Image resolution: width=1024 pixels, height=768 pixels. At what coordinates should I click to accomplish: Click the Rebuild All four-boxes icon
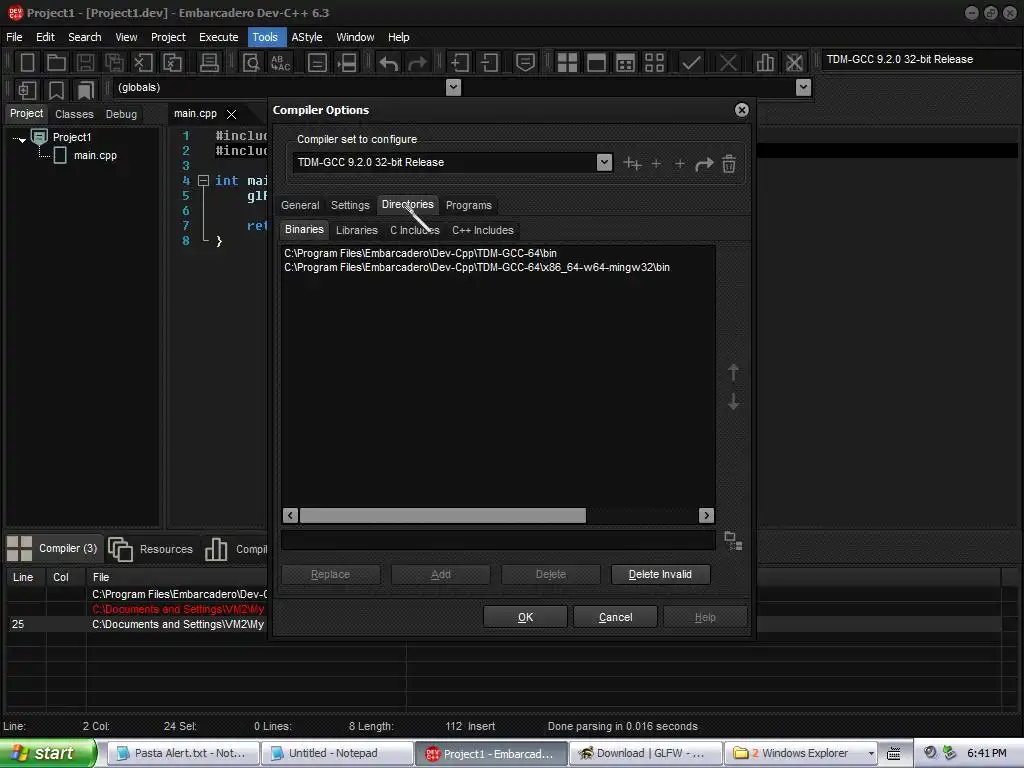(654, 63)
